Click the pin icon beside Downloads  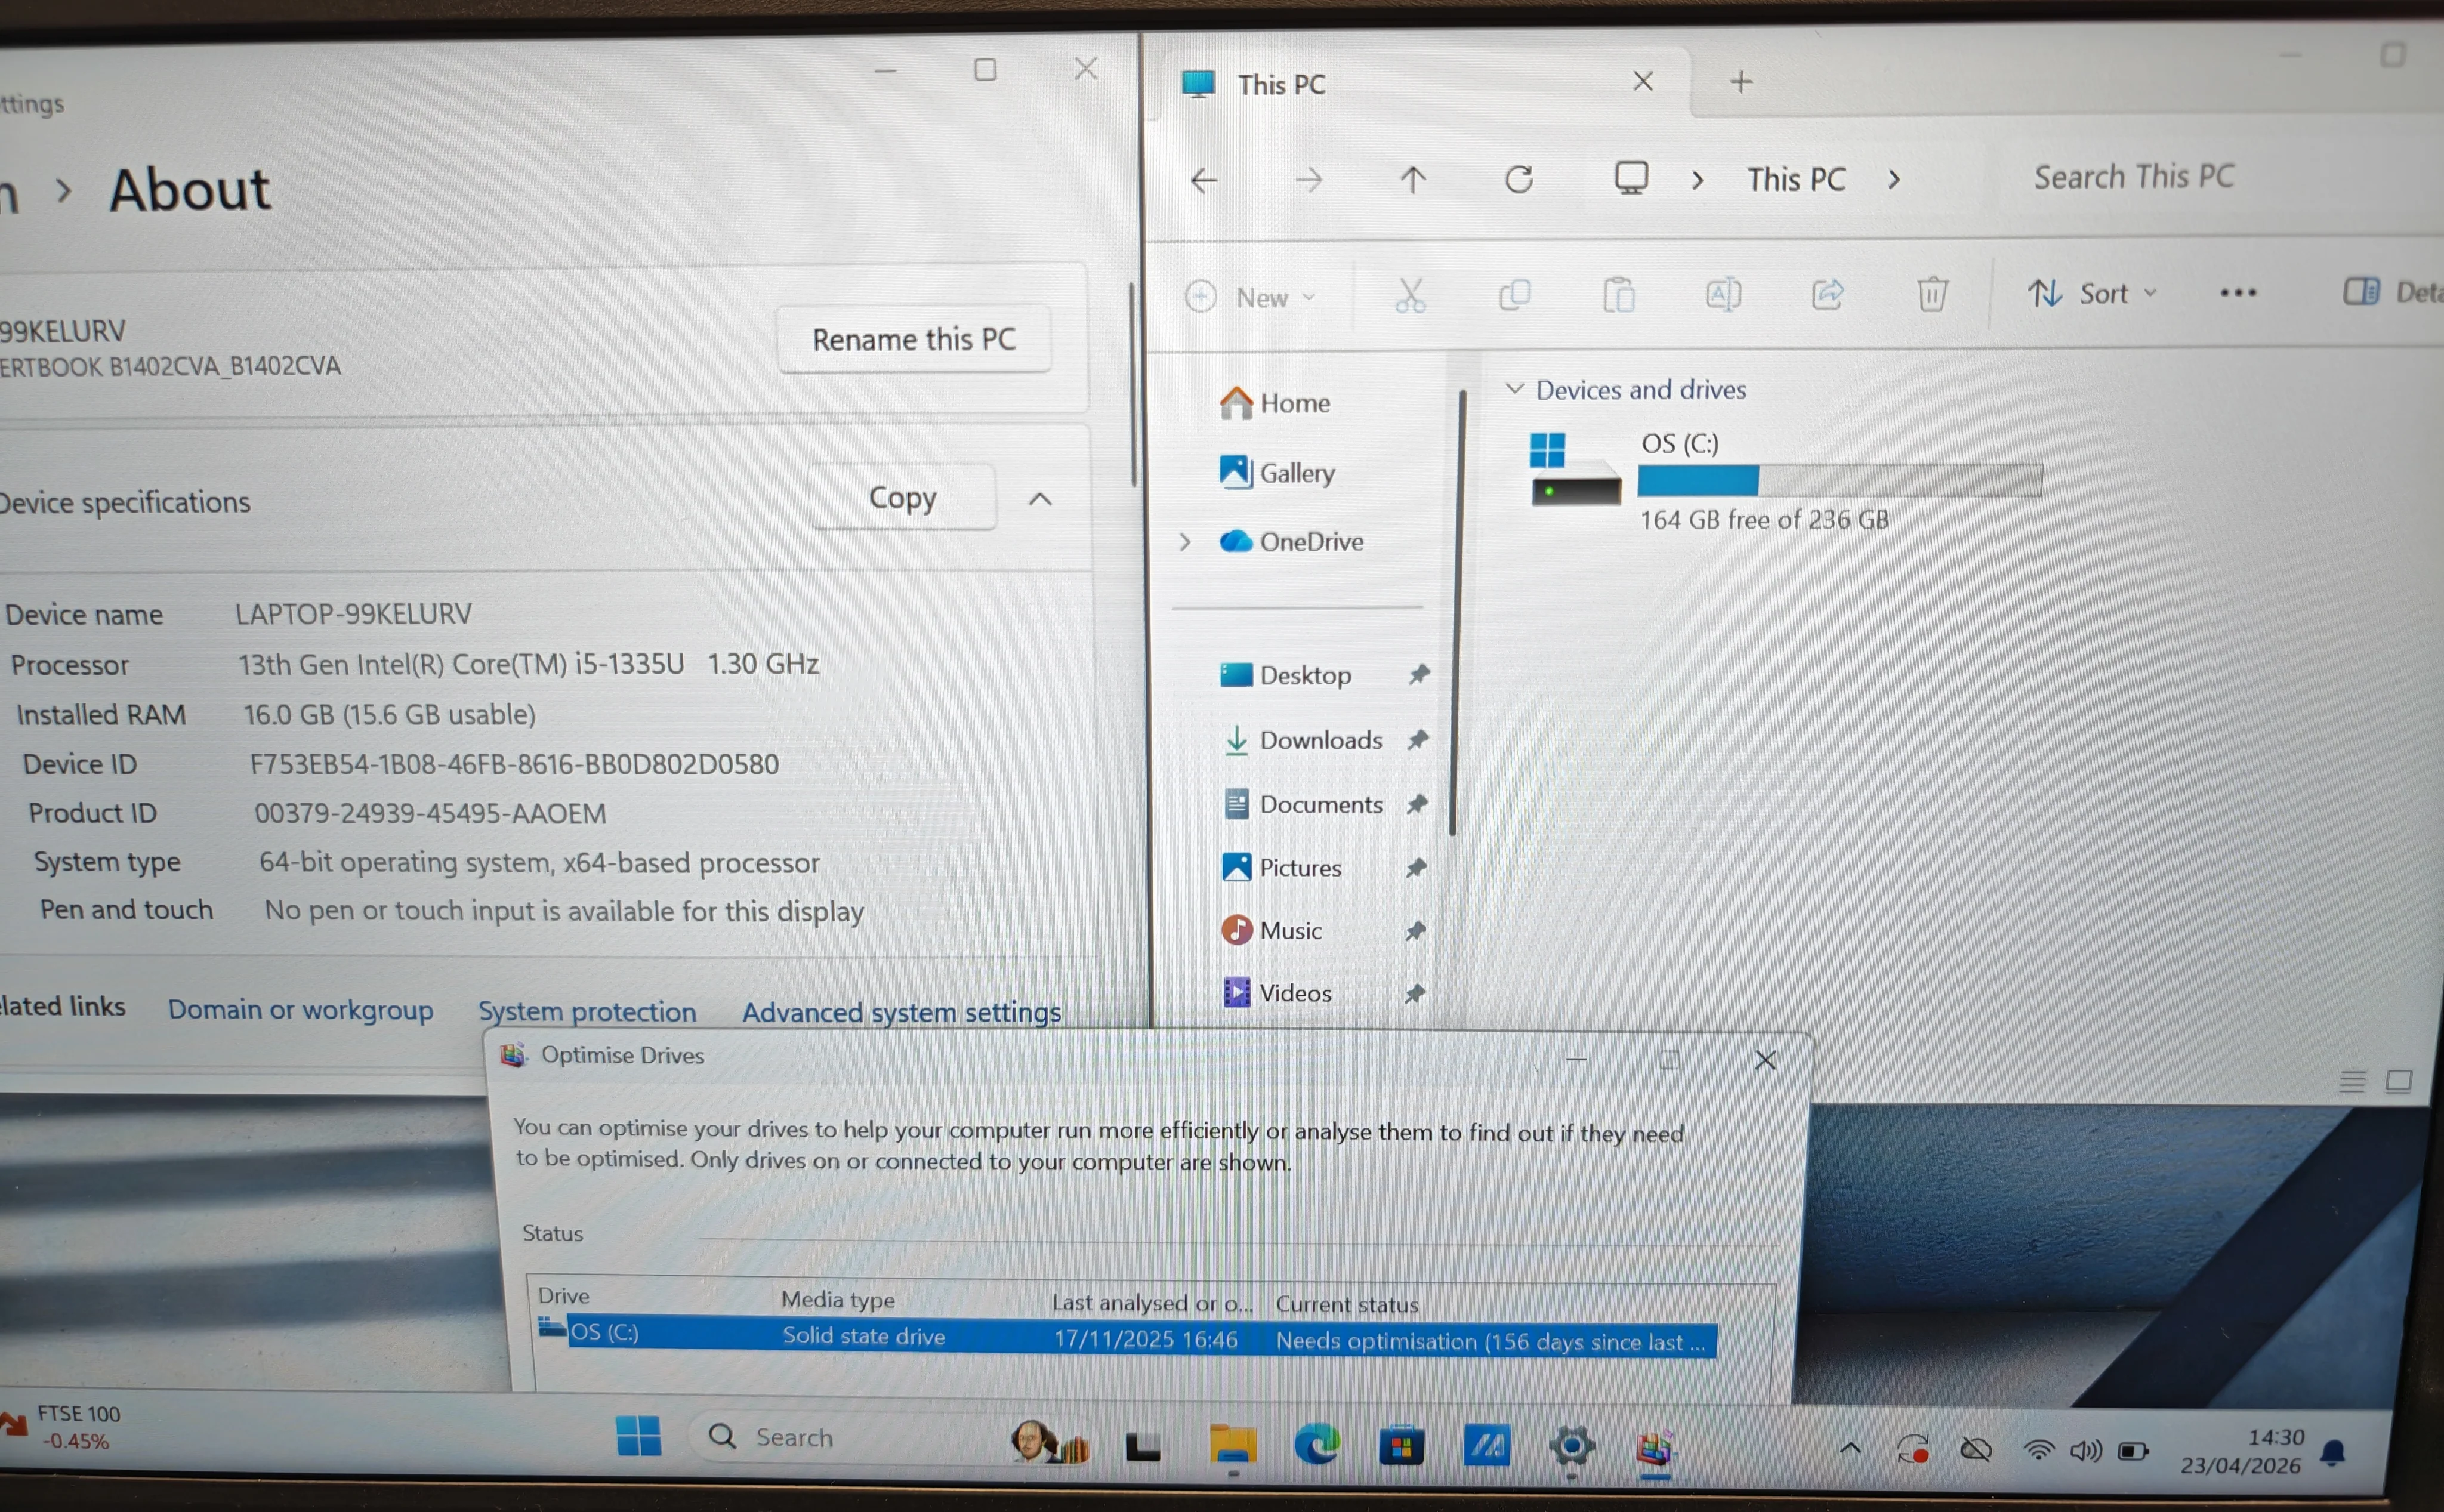1417,740
